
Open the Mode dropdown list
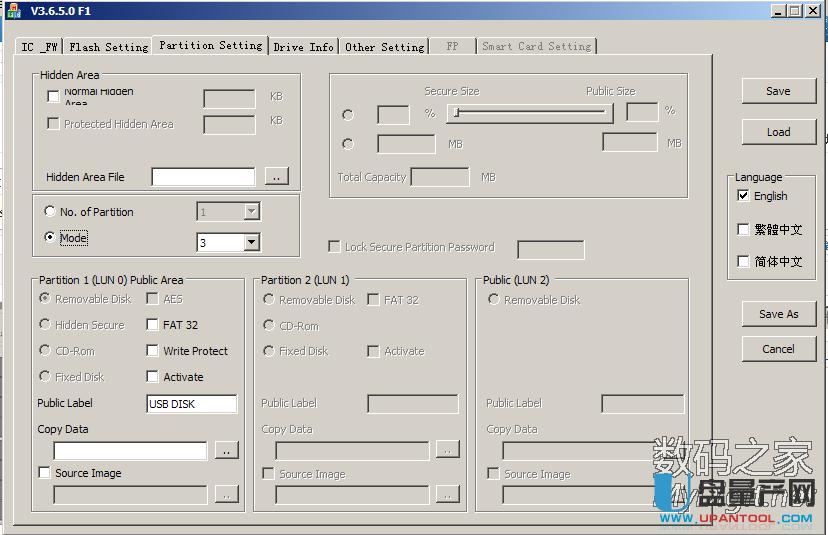coord(251,242)
